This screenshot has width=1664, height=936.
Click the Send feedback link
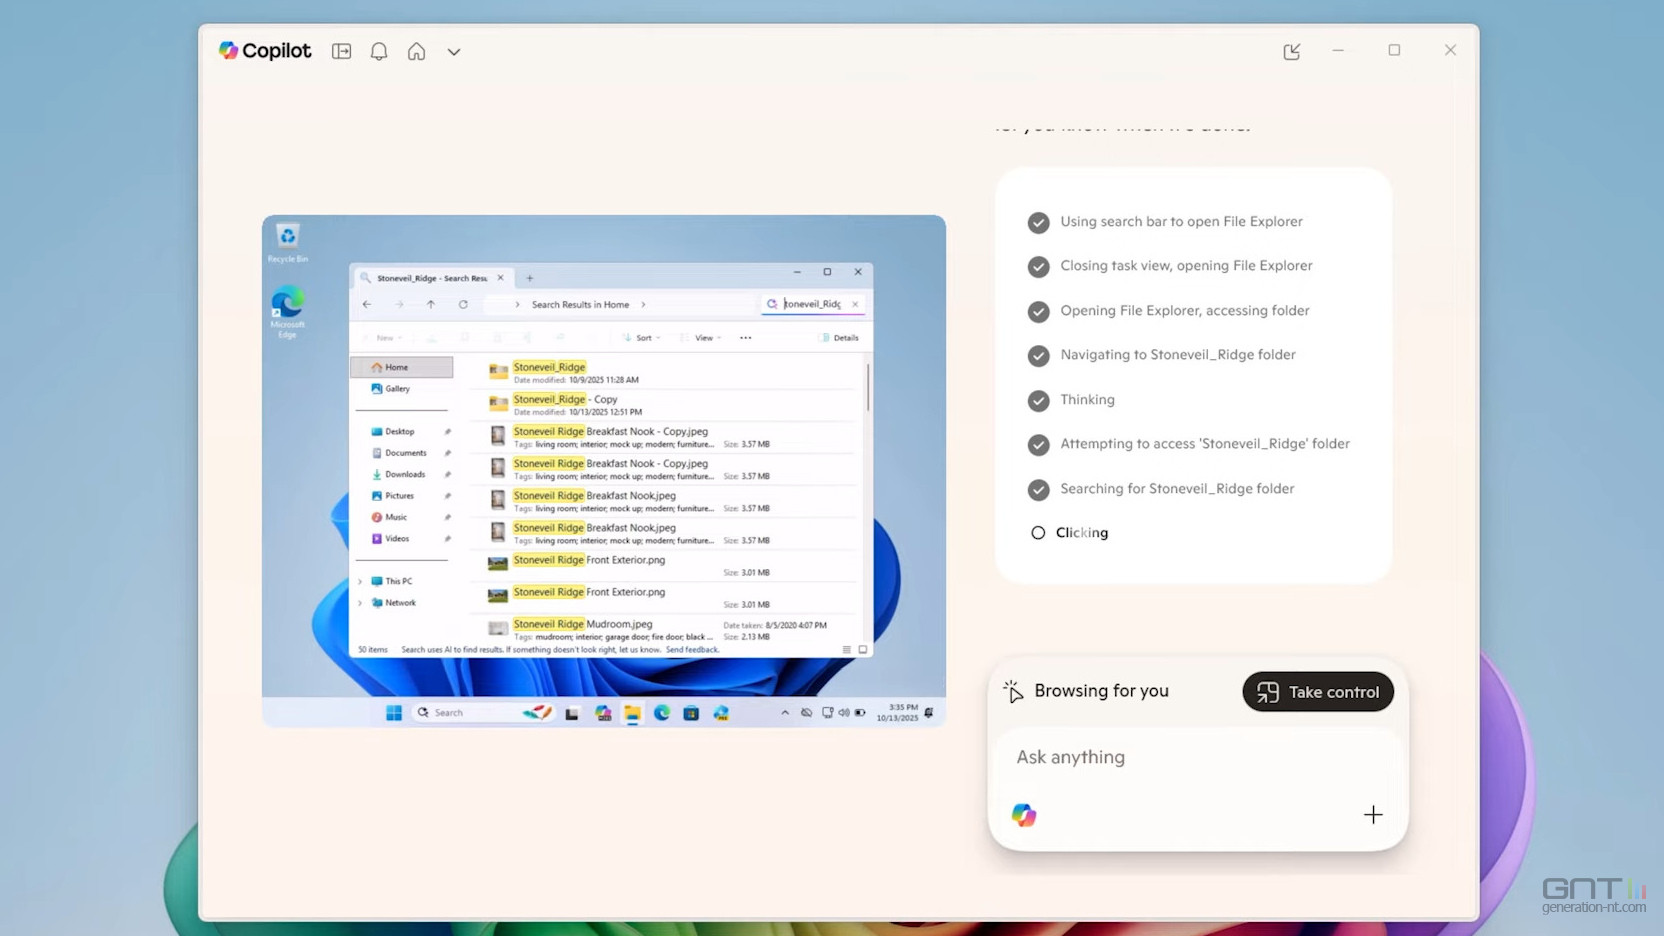click(692, 649)
